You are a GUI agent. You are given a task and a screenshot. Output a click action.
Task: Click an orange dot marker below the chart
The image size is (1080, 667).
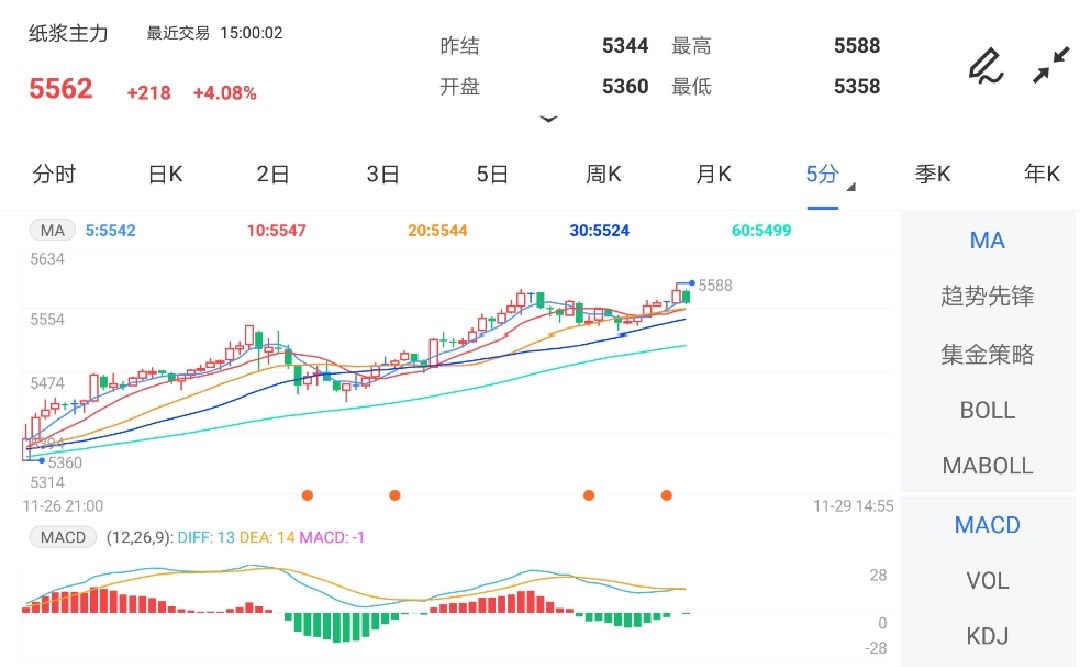tap(307, 494)
